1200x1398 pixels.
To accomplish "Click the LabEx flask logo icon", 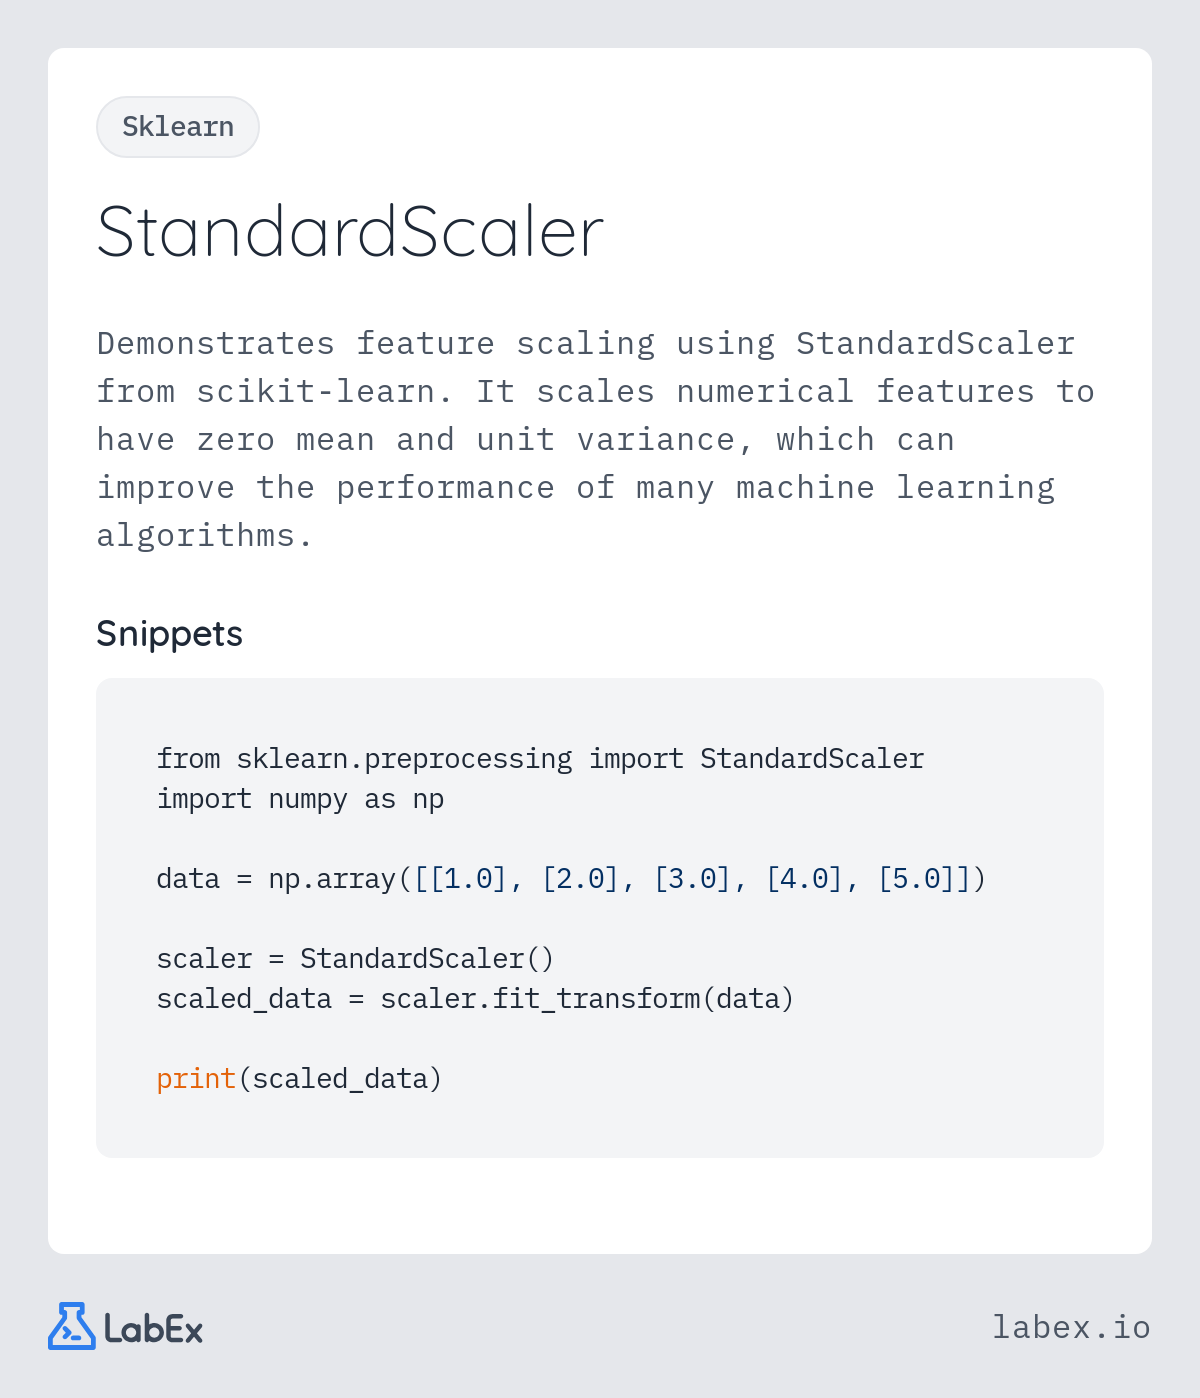I will click(x=72, y=1326).
